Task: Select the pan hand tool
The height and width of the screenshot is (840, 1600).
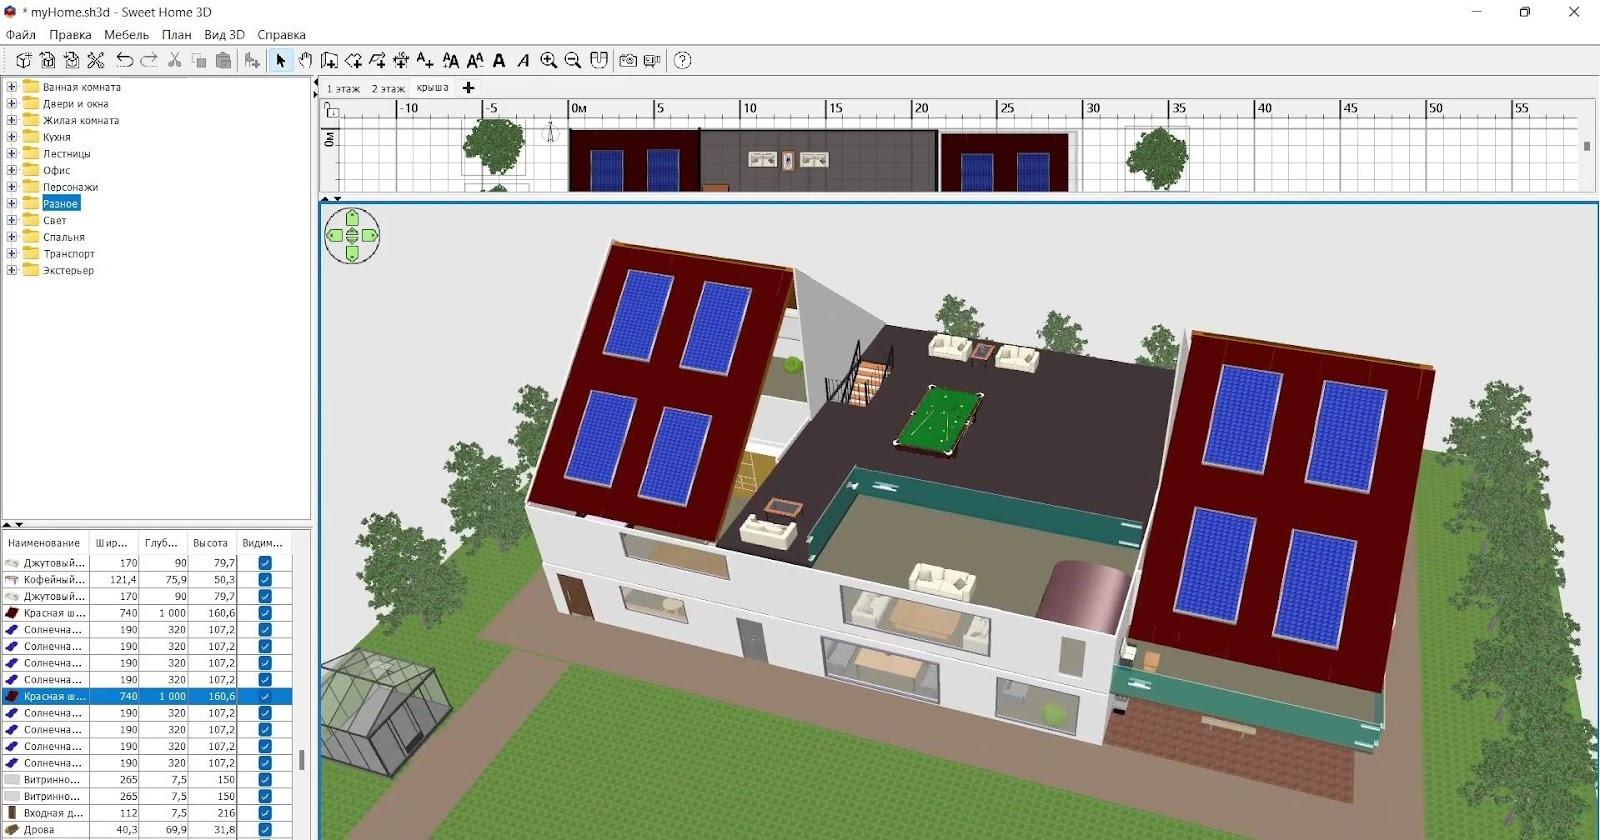Action: (305, 61)
